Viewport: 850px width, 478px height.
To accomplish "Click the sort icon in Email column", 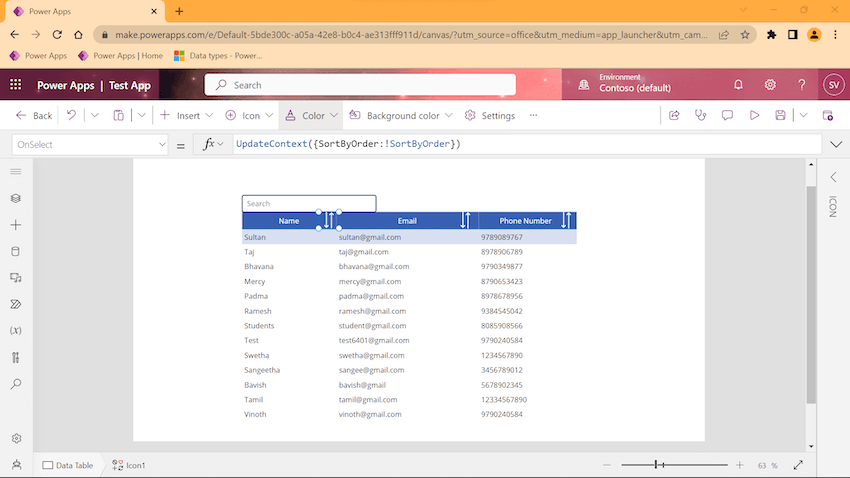I will click(465, 220).
